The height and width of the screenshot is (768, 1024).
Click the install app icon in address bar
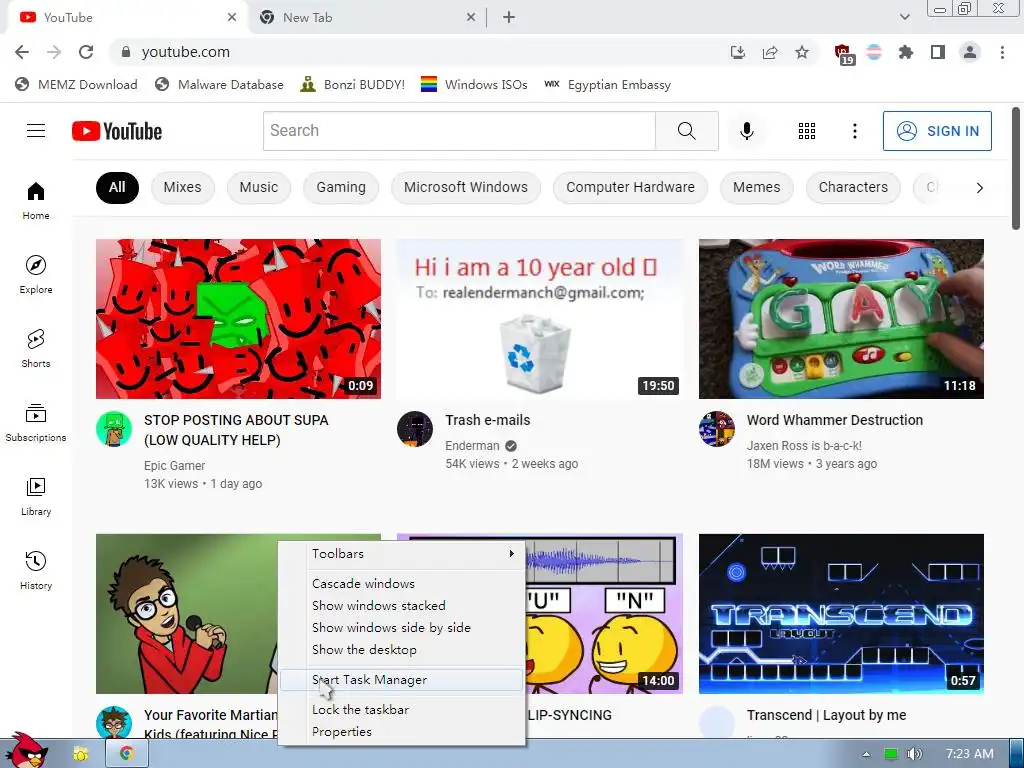coord(738,52)
